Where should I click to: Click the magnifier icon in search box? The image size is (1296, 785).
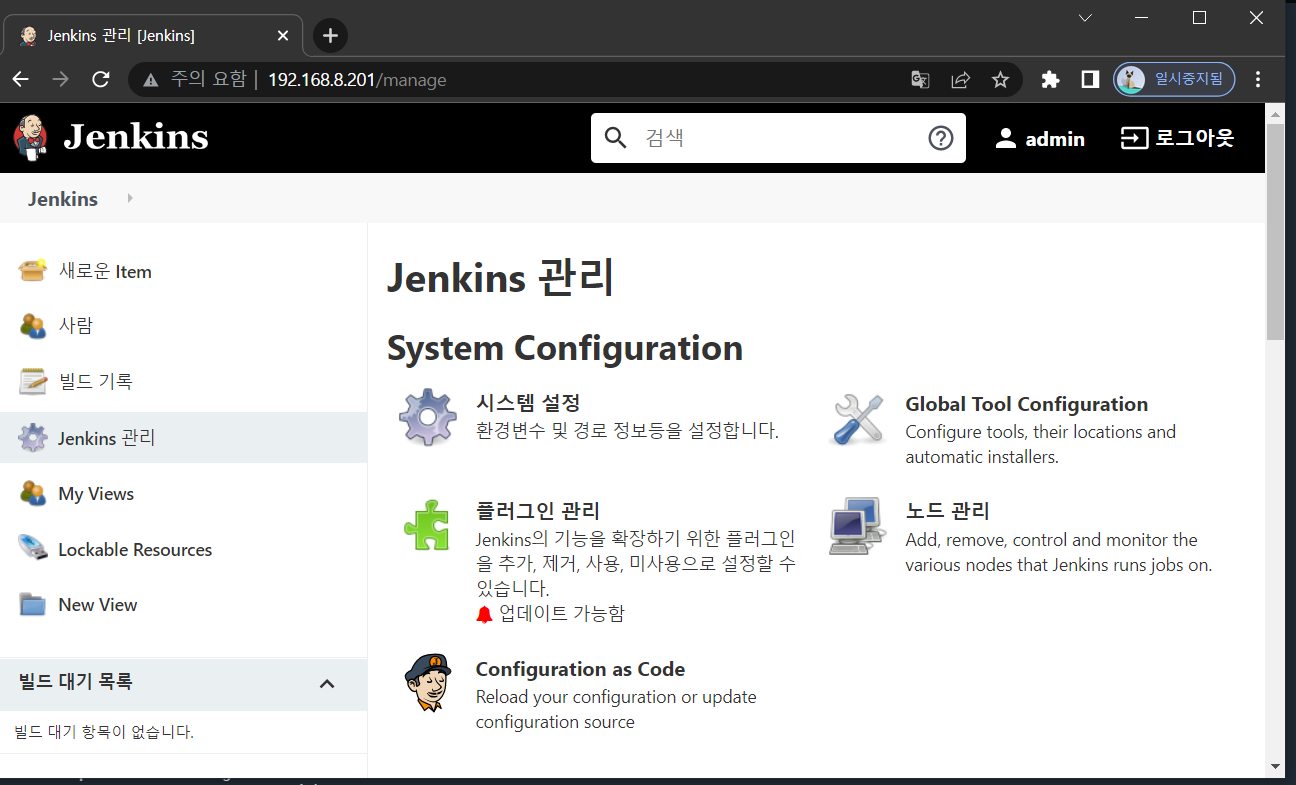(617, 138)
